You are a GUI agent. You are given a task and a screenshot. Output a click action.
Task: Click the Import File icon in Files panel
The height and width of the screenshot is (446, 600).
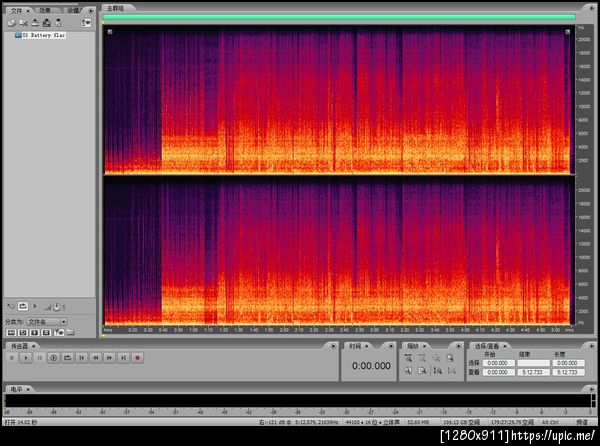(11, 23)
